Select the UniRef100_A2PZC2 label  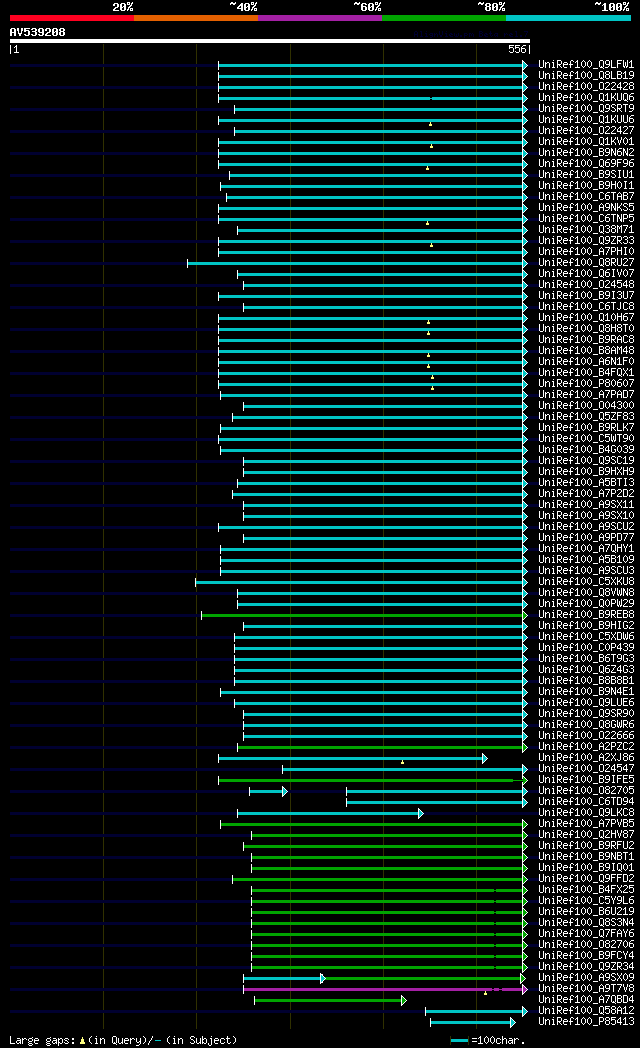[x=586, y=747]
